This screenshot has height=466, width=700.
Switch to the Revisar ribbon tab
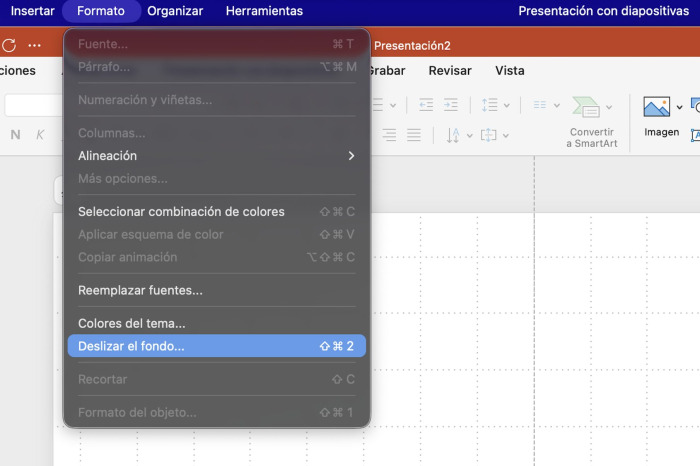450,71
